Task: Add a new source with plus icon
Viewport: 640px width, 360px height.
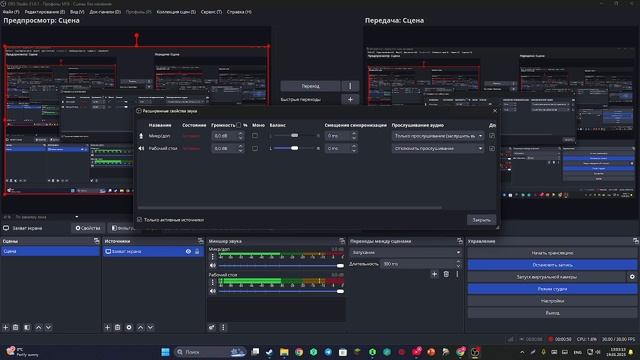Action: (x=107, y=327)
